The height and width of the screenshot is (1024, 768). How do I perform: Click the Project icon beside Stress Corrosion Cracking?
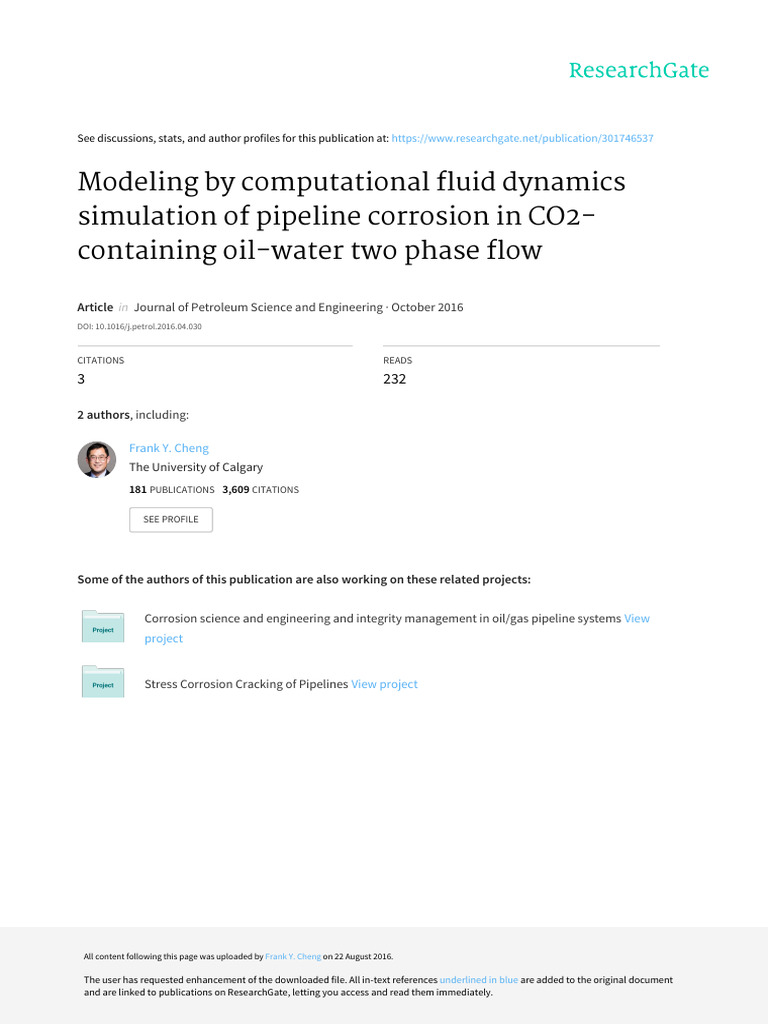tap(103, 681)
